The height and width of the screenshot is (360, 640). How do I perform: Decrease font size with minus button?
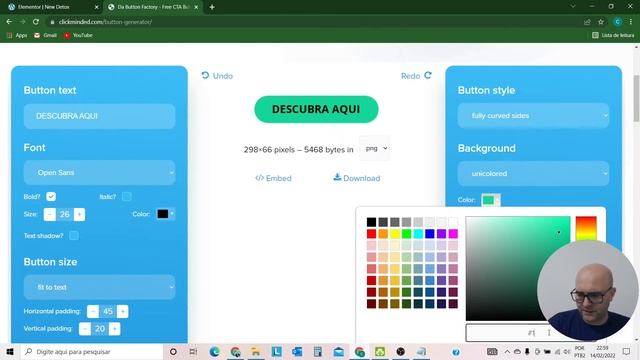[x=50, y=214]
